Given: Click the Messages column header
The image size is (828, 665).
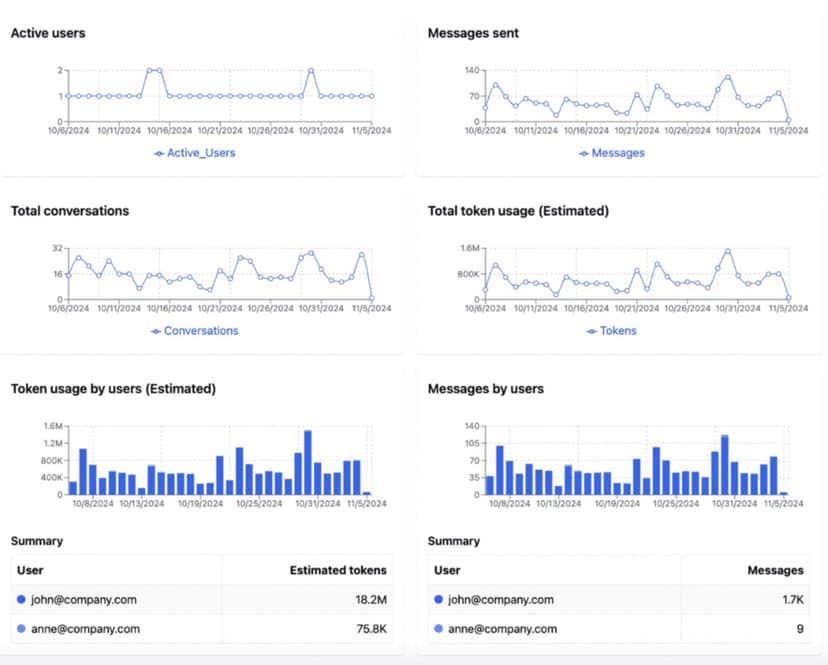Looking at the screenshot, I should (777, 570).
